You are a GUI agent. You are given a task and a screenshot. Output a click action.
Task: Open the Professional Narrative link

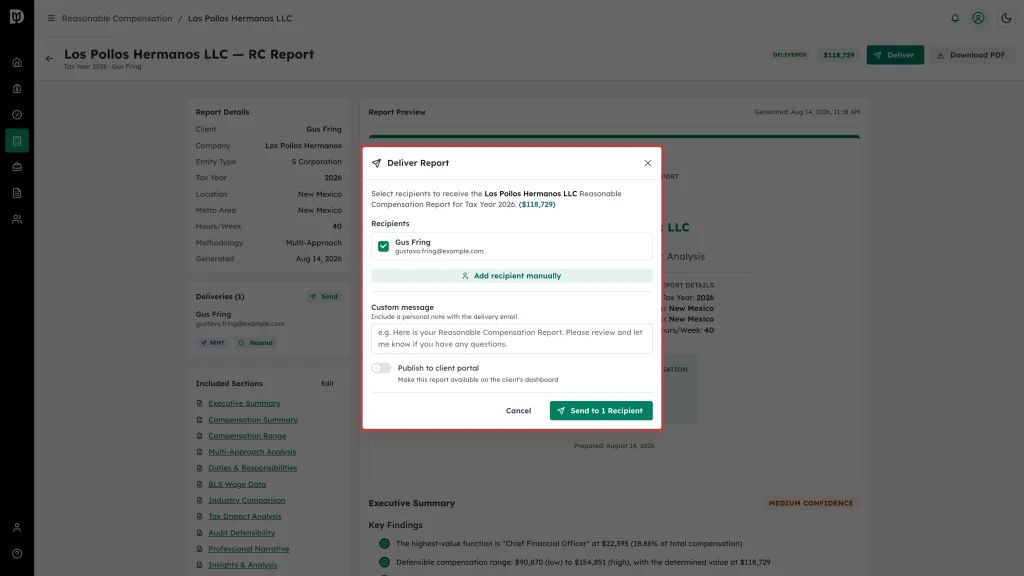[x=249, y=549]
